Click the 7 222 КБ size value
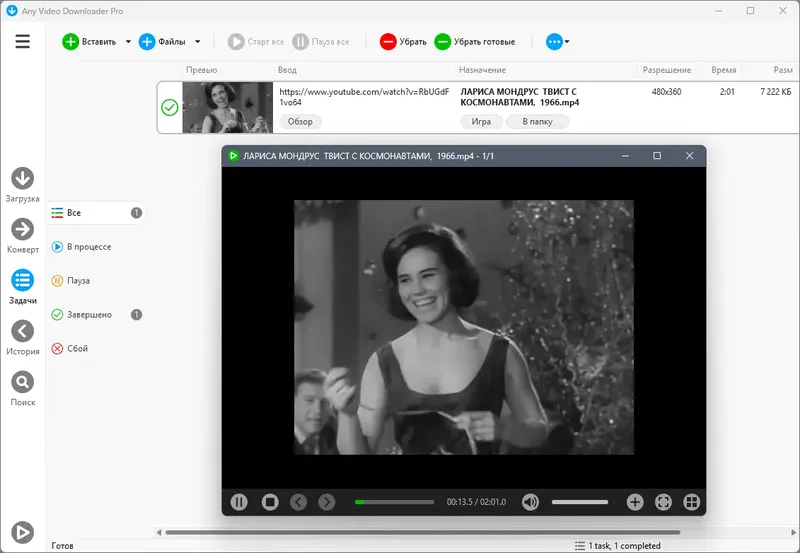 pyautogui.click(x=776, y=92)
